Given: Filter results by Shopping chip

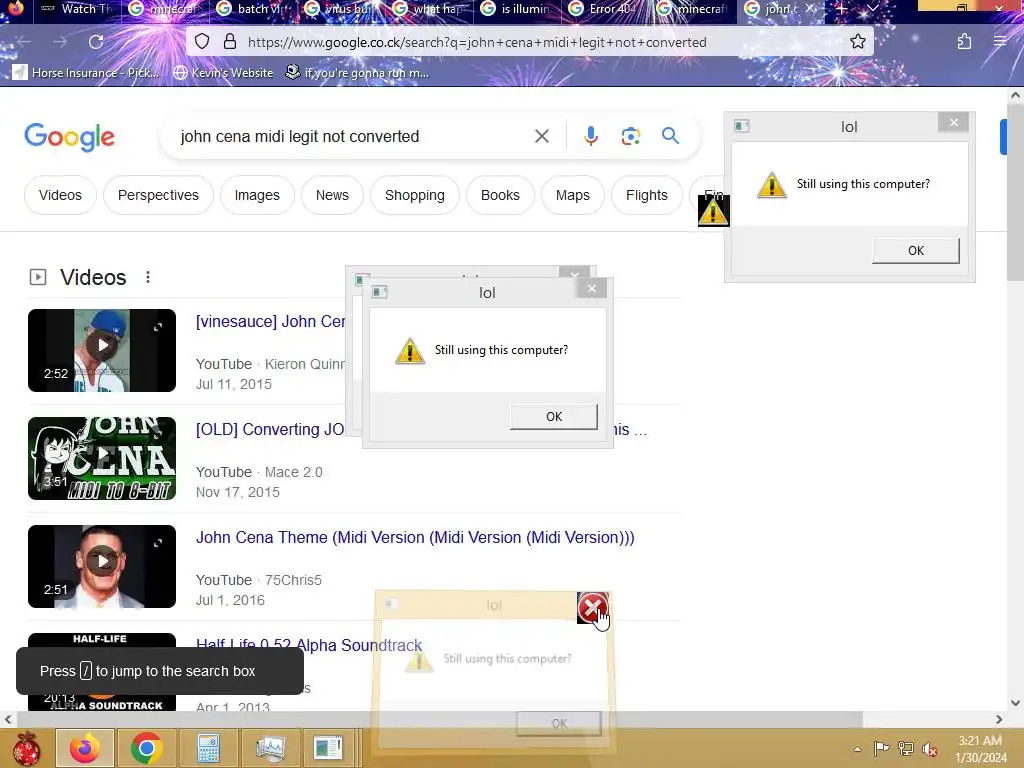Looking at the screenshot, I should pyautogui.click(x=415, y=195).
